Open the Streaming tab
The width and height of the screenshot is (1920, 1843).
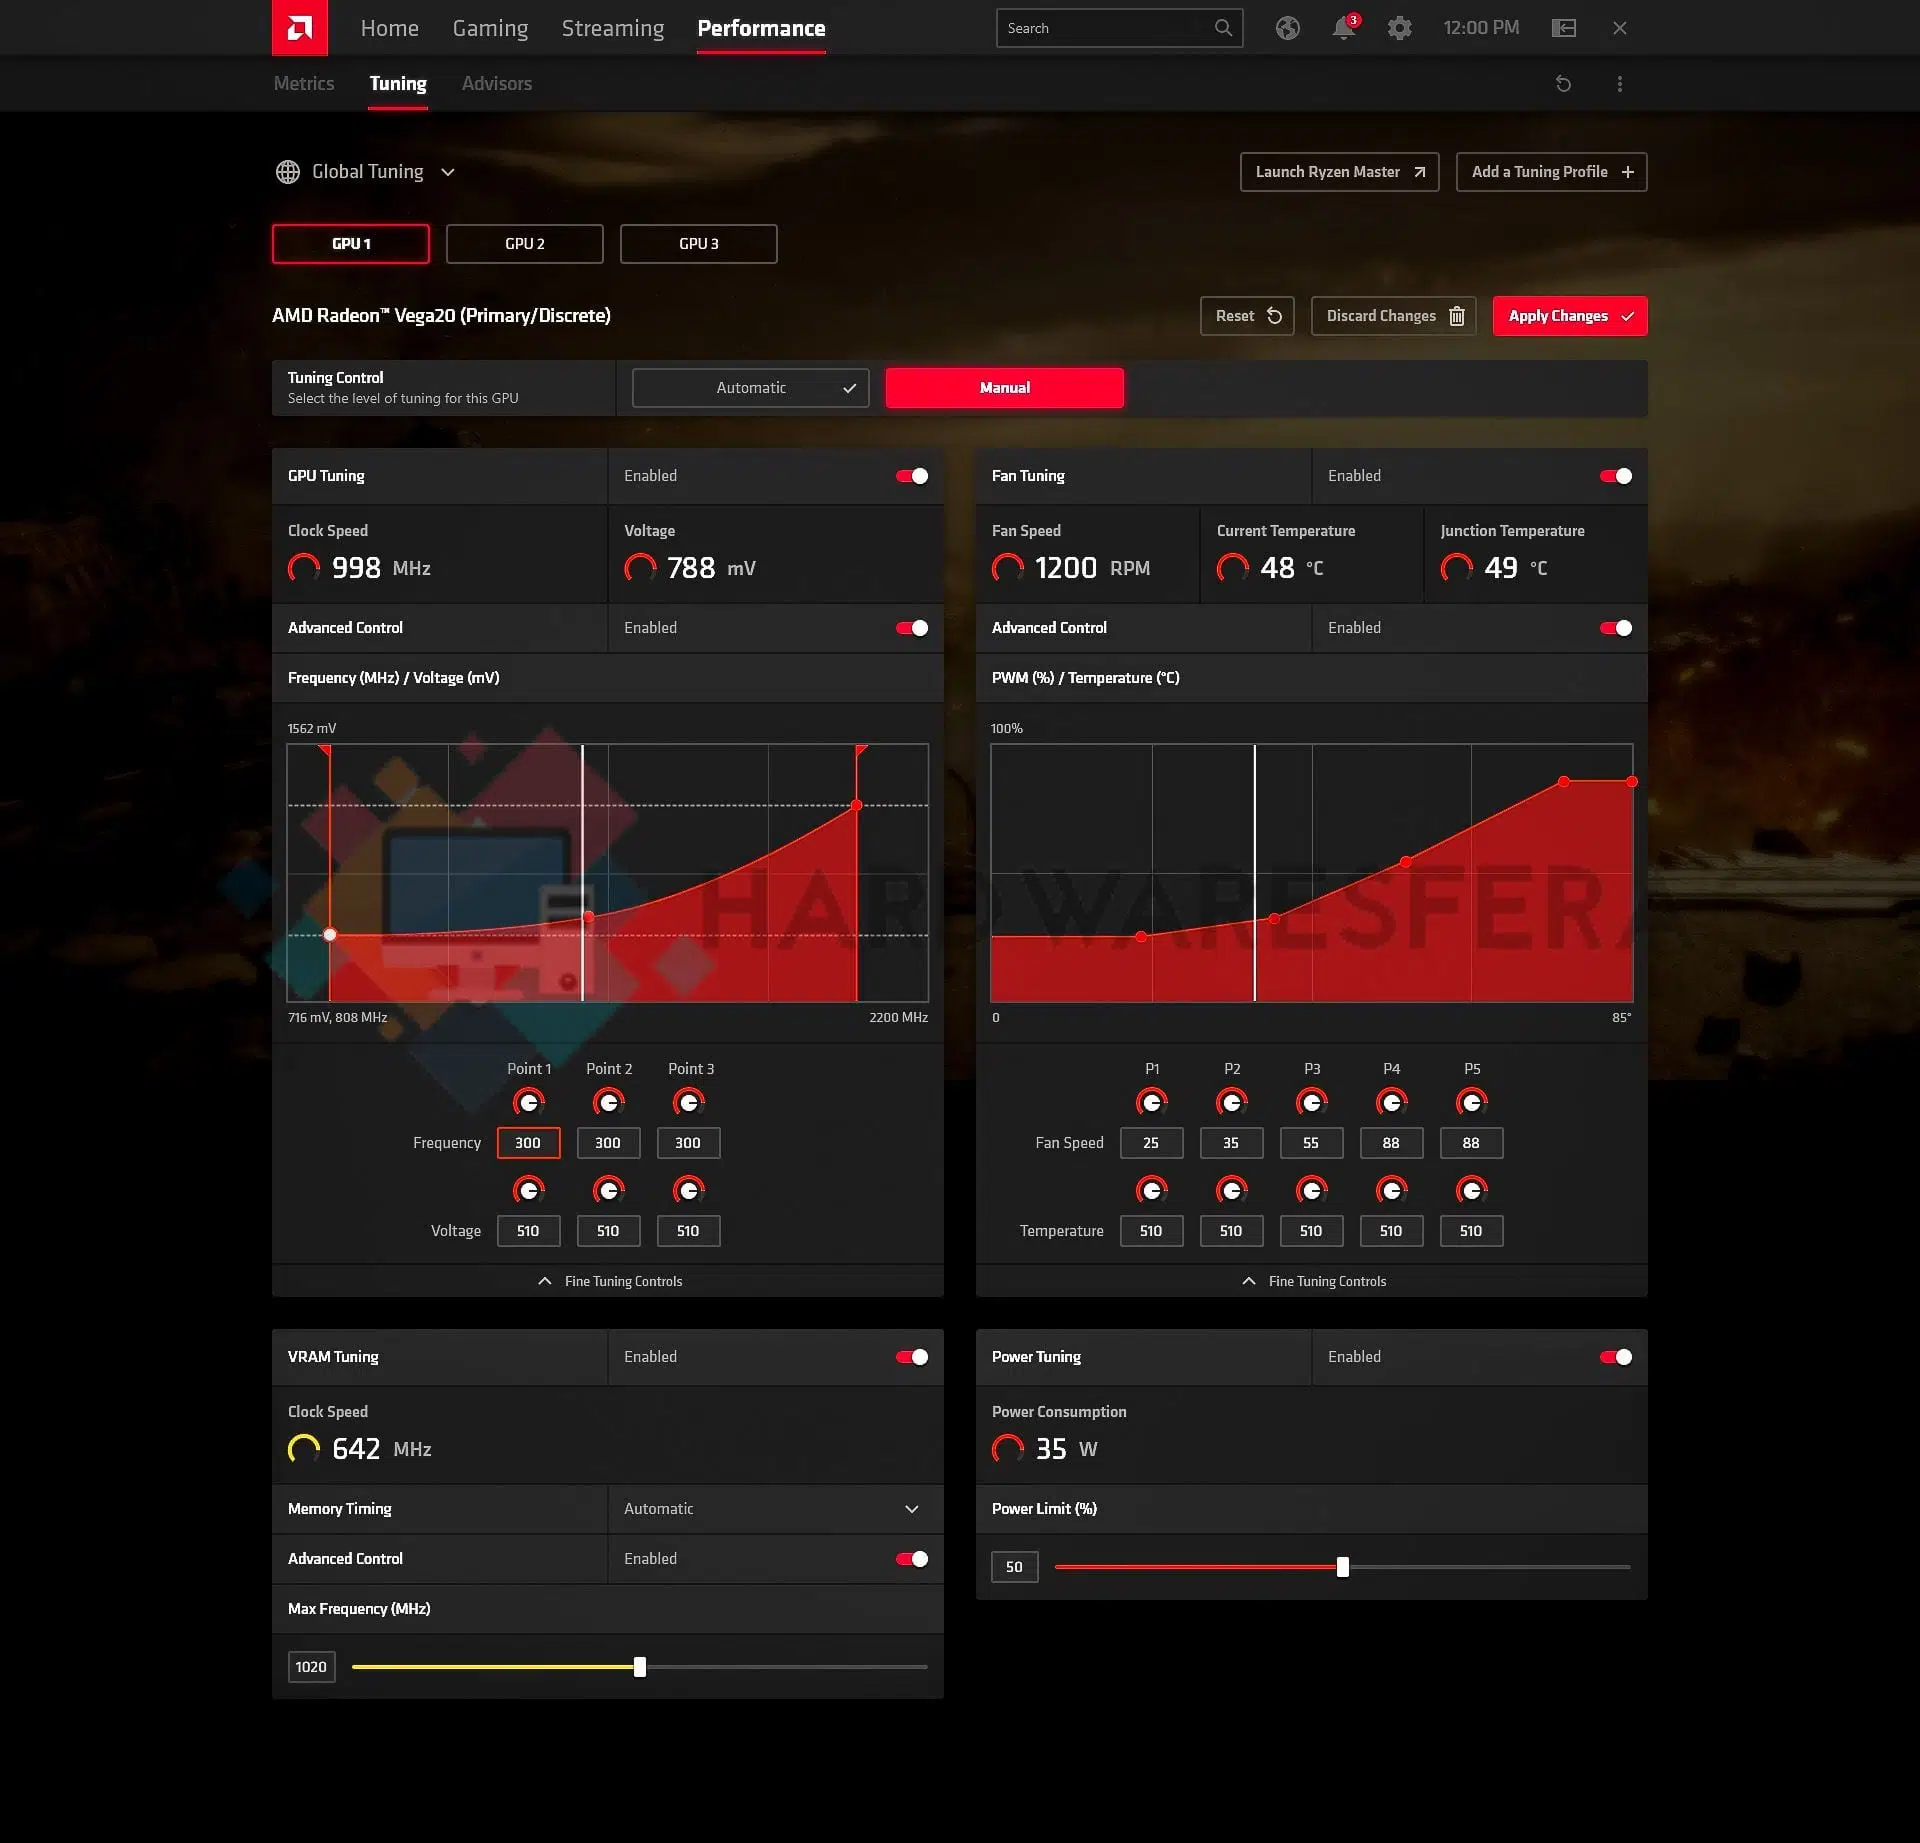612,28
